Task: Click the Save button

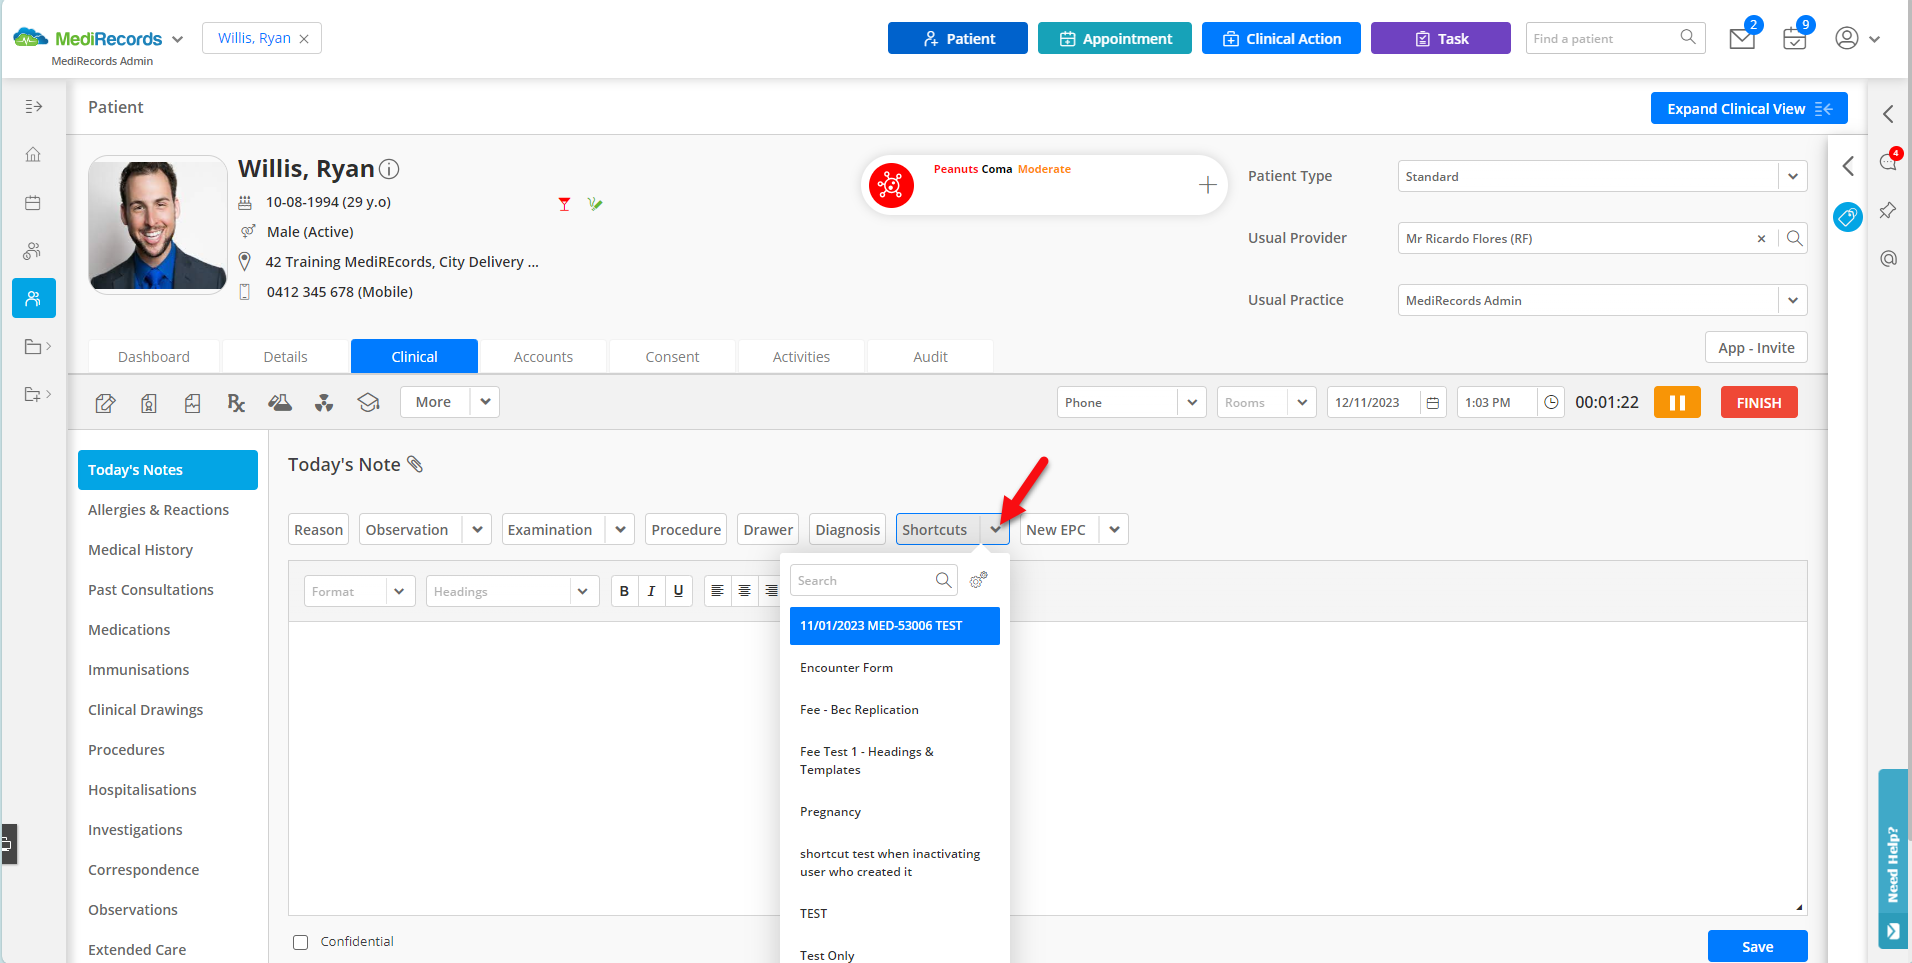Action: pyautogui.click(x=1757, y=946)
